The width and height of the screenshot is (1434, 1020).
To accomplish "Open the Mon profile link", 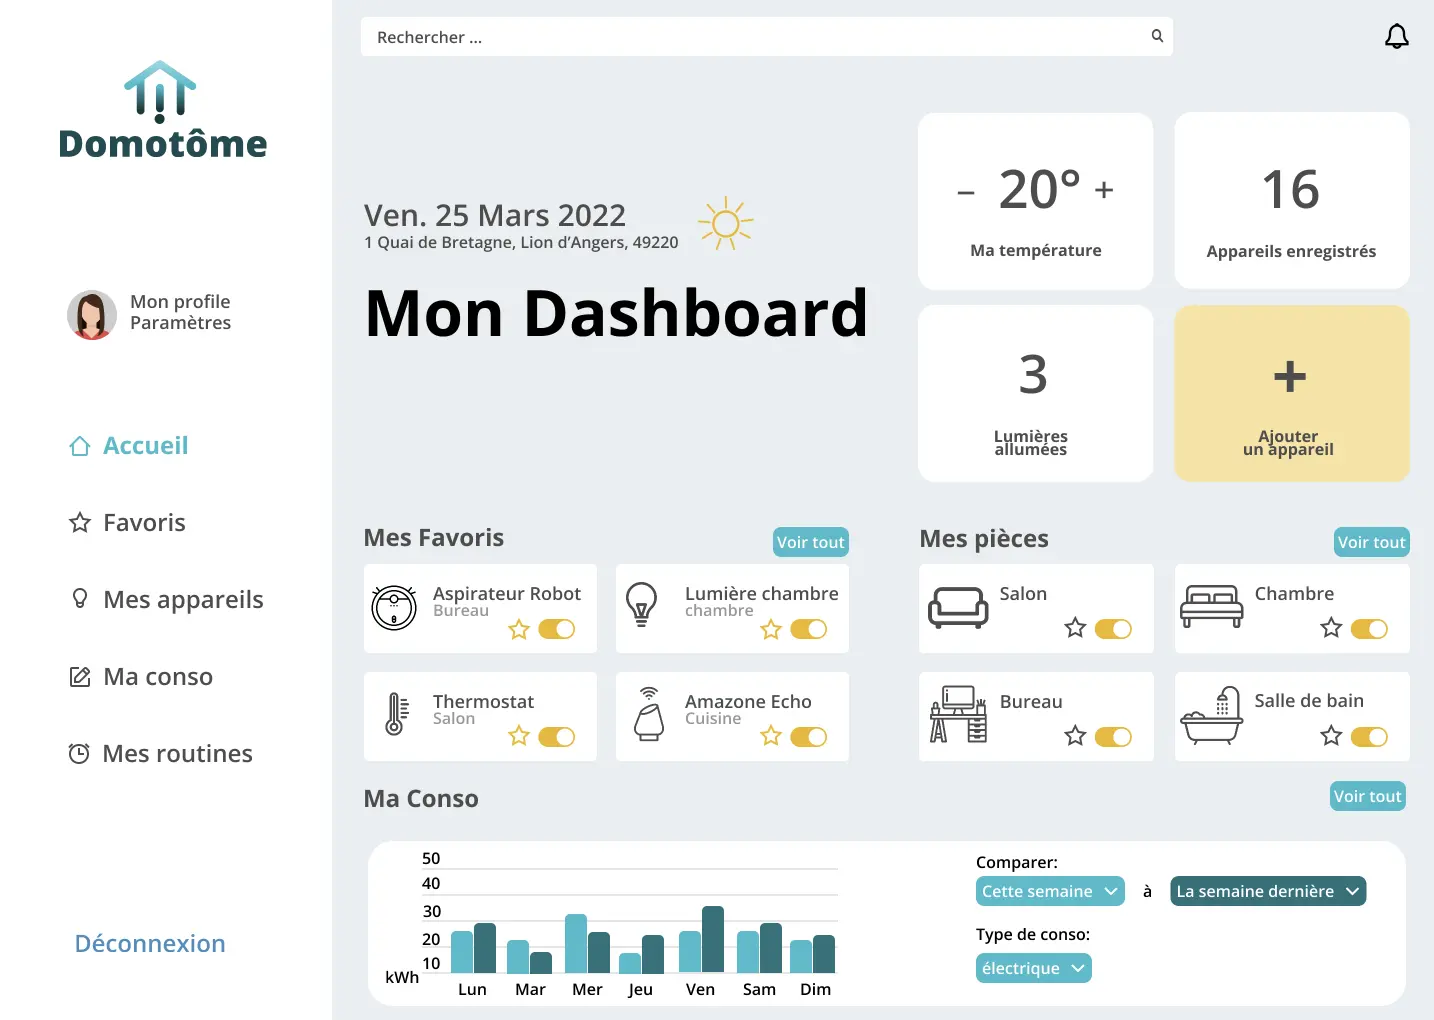I will pos(180,302).
